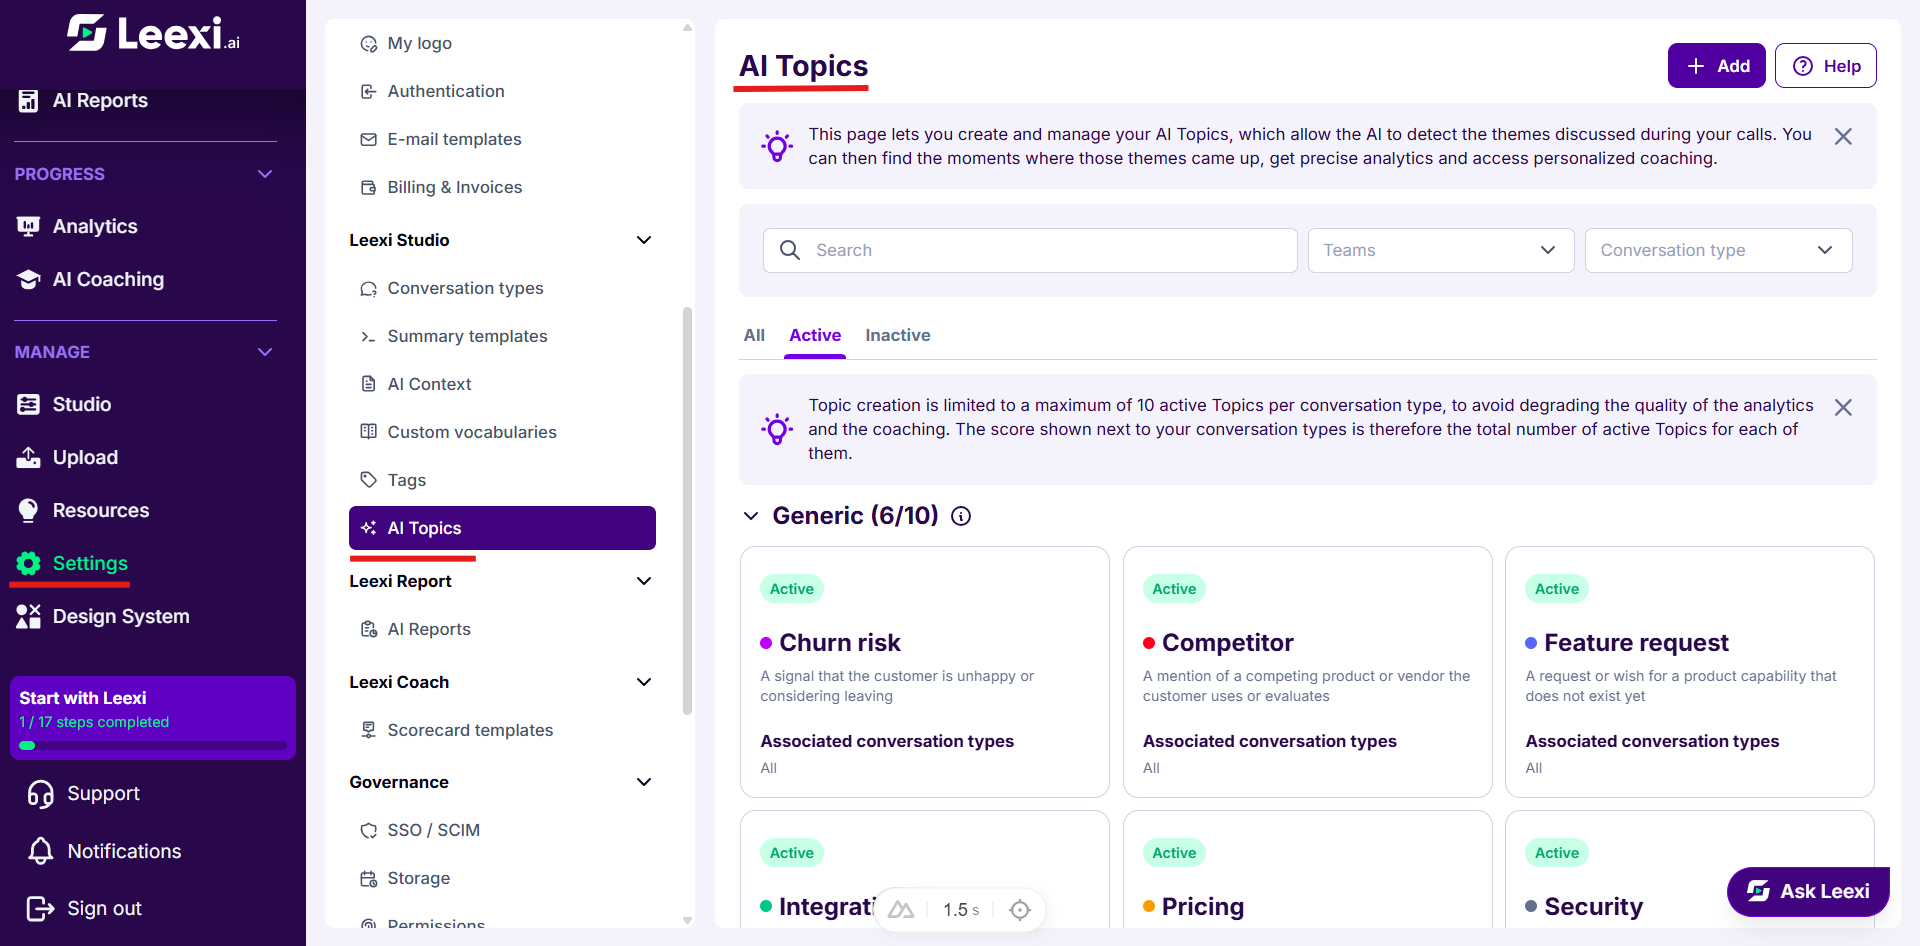This screenshot has height=946, width=1920.
Task: Dismiss the topic limit info banner
Action: click(x=1843, y=407)
